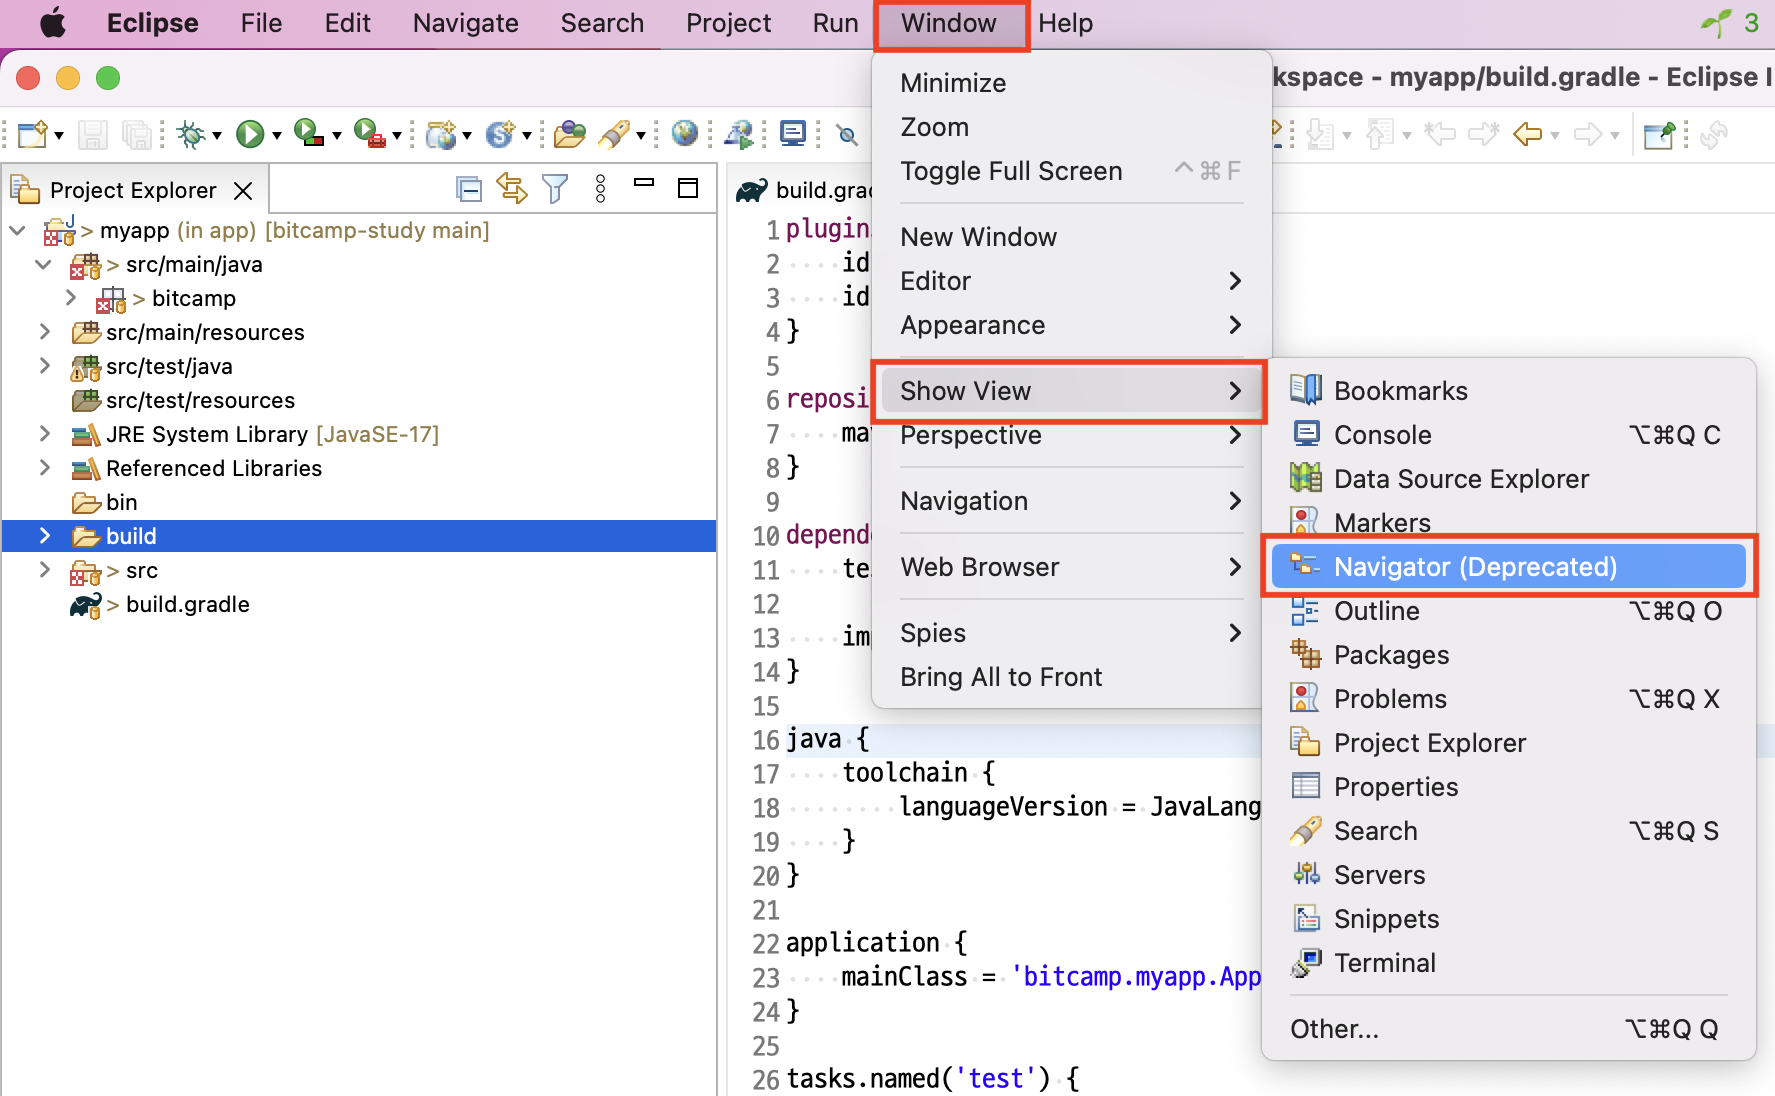
Task: Click the New Servlet icon
Action: point(500,134)
